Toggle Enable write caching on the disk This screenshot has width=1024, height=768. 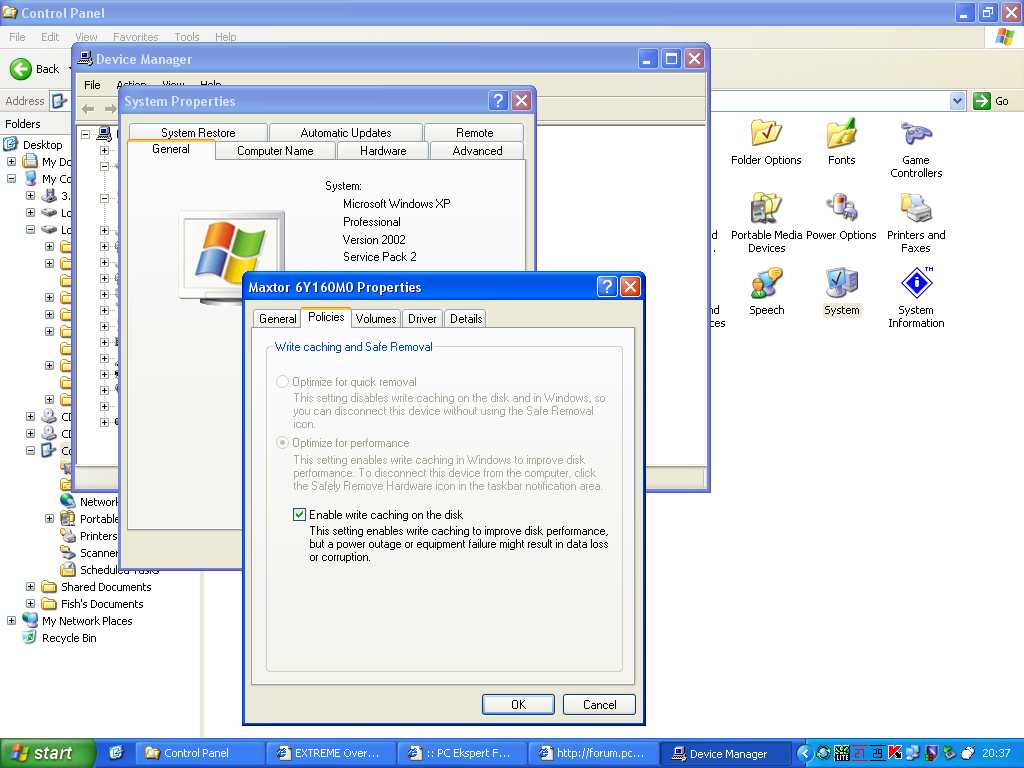pyautogui.click(x=299, y=515)
